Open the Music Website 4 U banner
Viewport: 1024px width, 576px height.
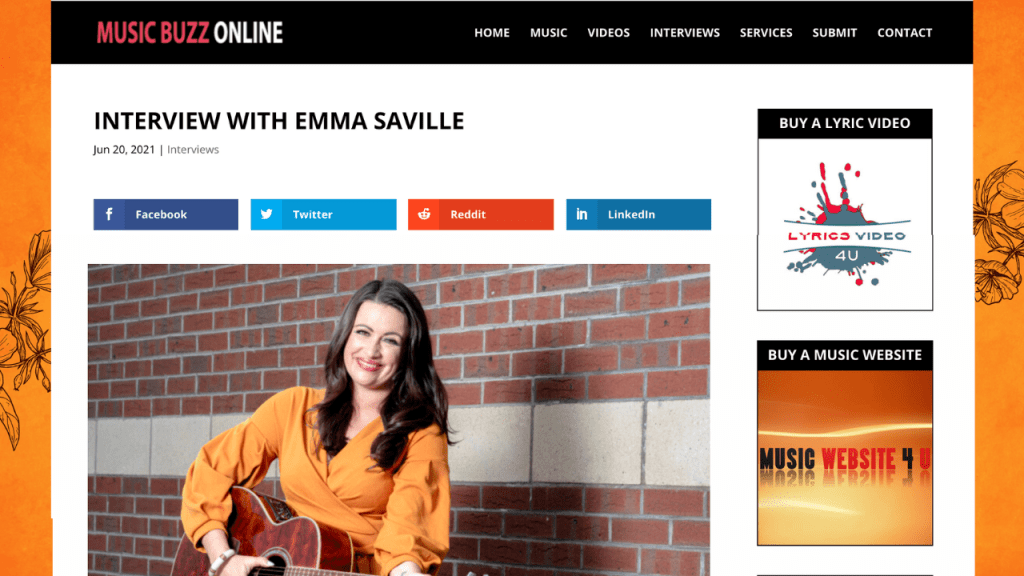[x=845, y=457]
